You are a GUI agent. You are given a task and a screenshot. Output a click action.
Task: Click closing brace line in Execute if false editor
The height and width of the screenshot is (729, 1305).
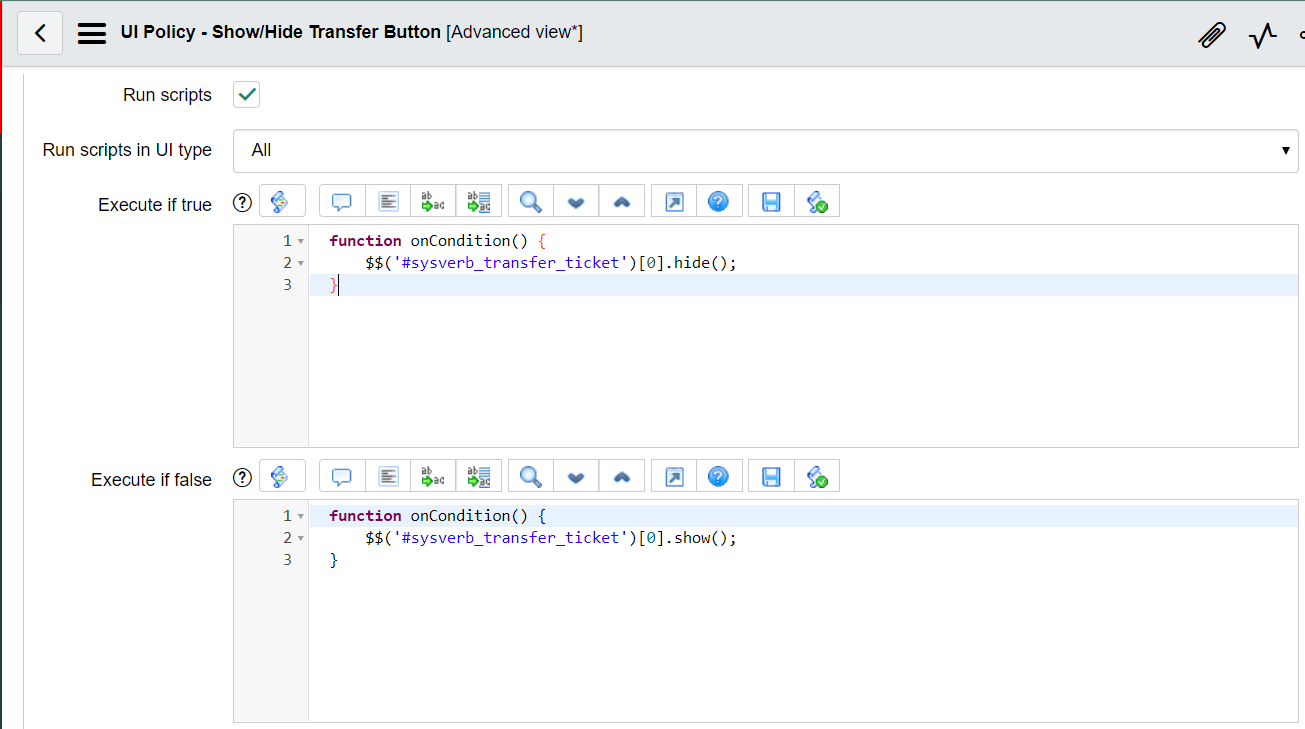334,560
